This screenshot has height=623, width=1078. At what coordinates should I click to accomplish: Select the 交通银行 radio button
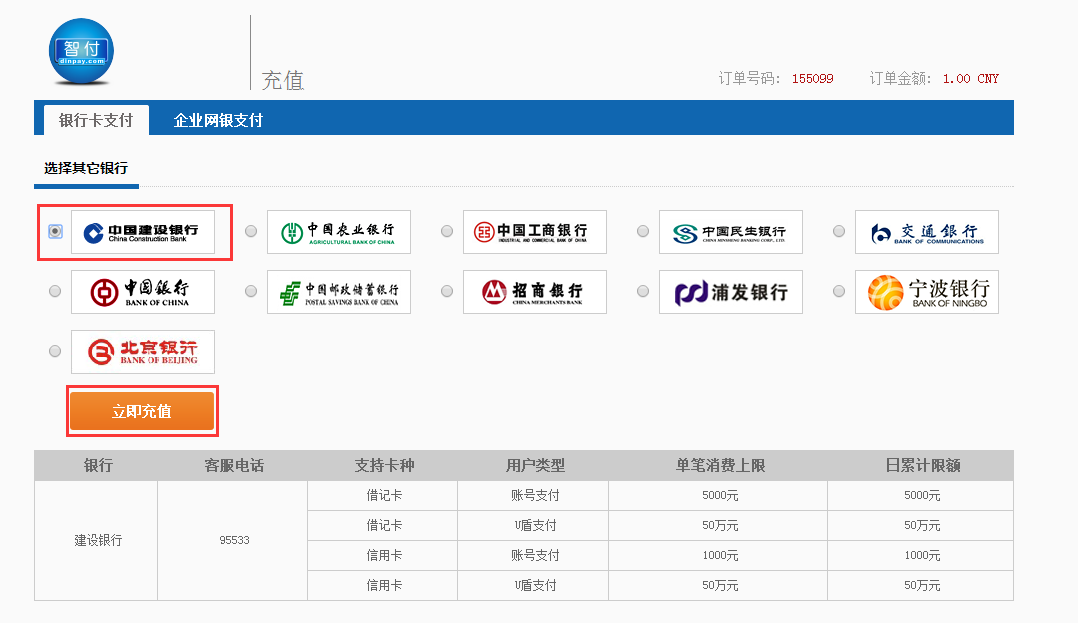pyautogui.click(x=839, y=232)
